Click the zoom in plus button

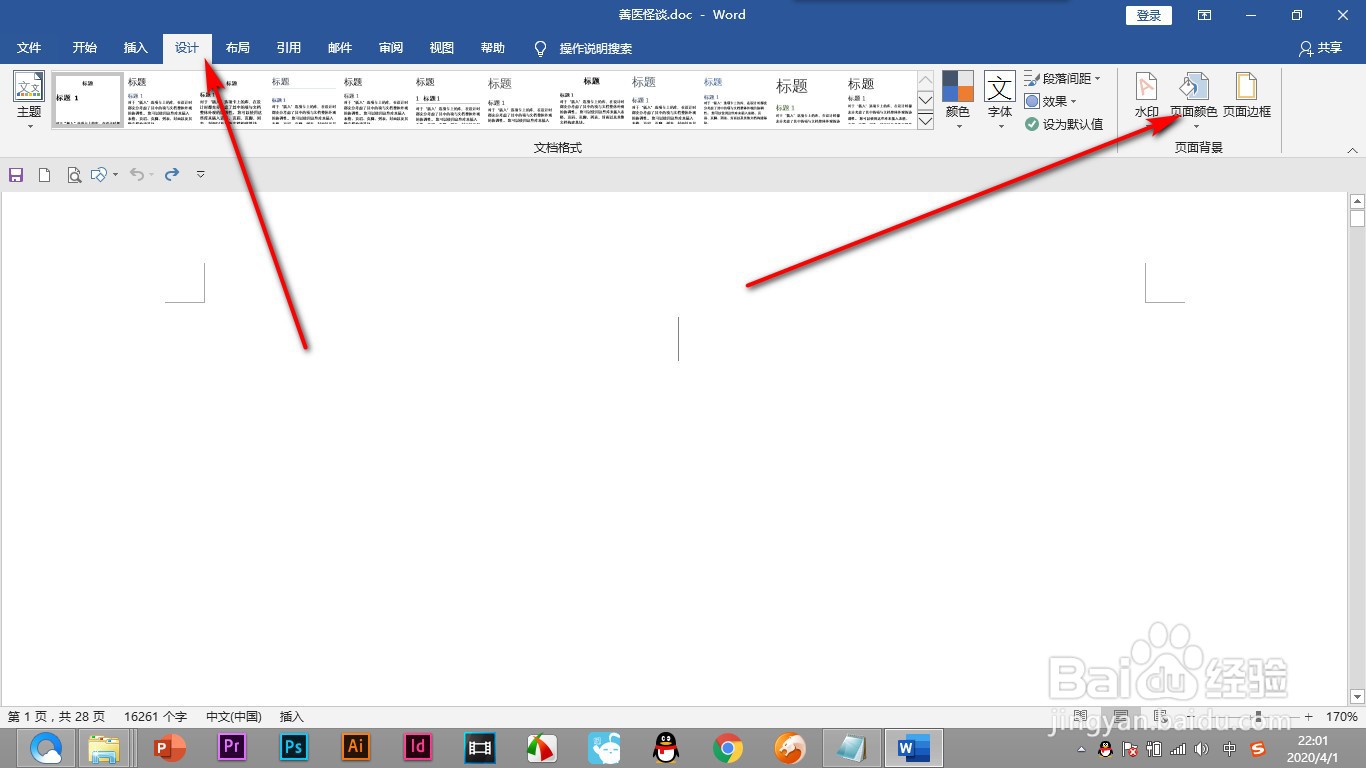(x=1308, y=717)
